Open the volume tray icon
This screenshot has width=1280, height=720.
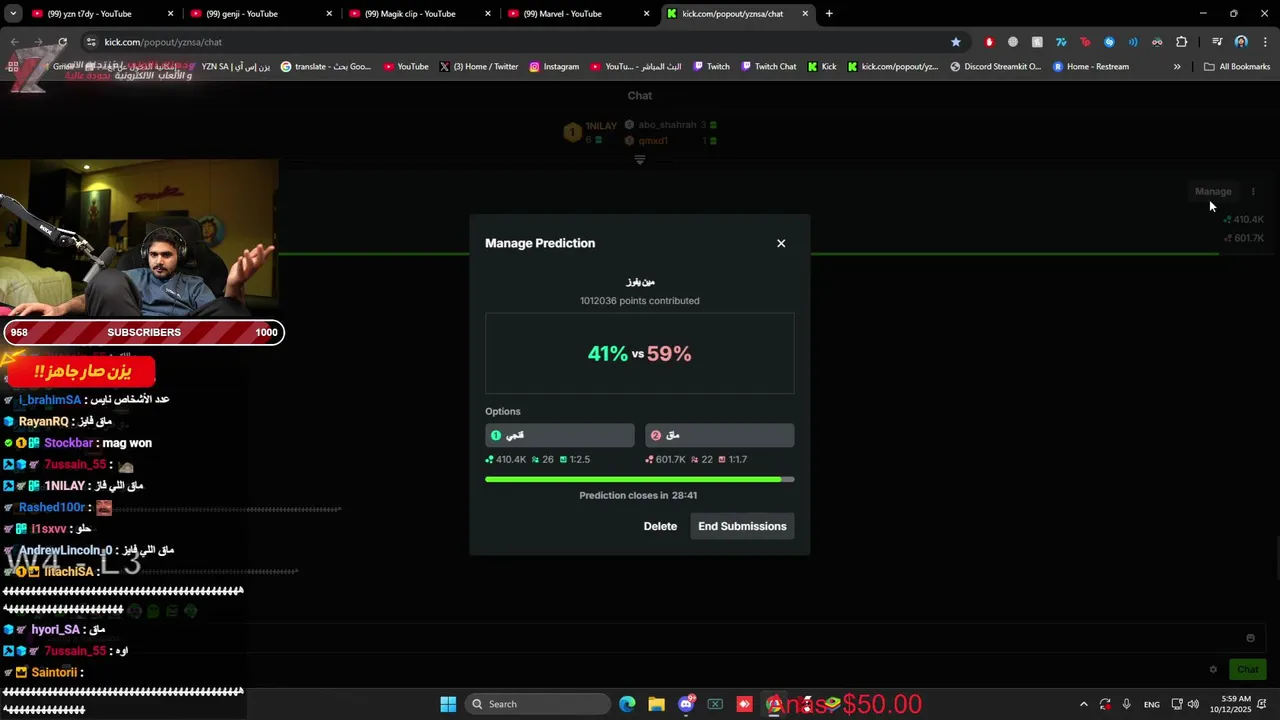(1193, 704)
